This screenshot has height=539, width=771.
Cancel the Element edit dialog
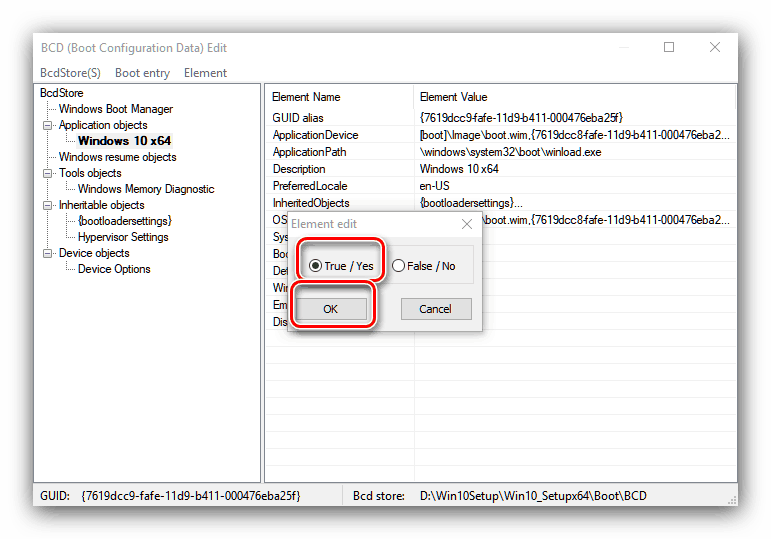pyautogui.click(x=436, y=309)
